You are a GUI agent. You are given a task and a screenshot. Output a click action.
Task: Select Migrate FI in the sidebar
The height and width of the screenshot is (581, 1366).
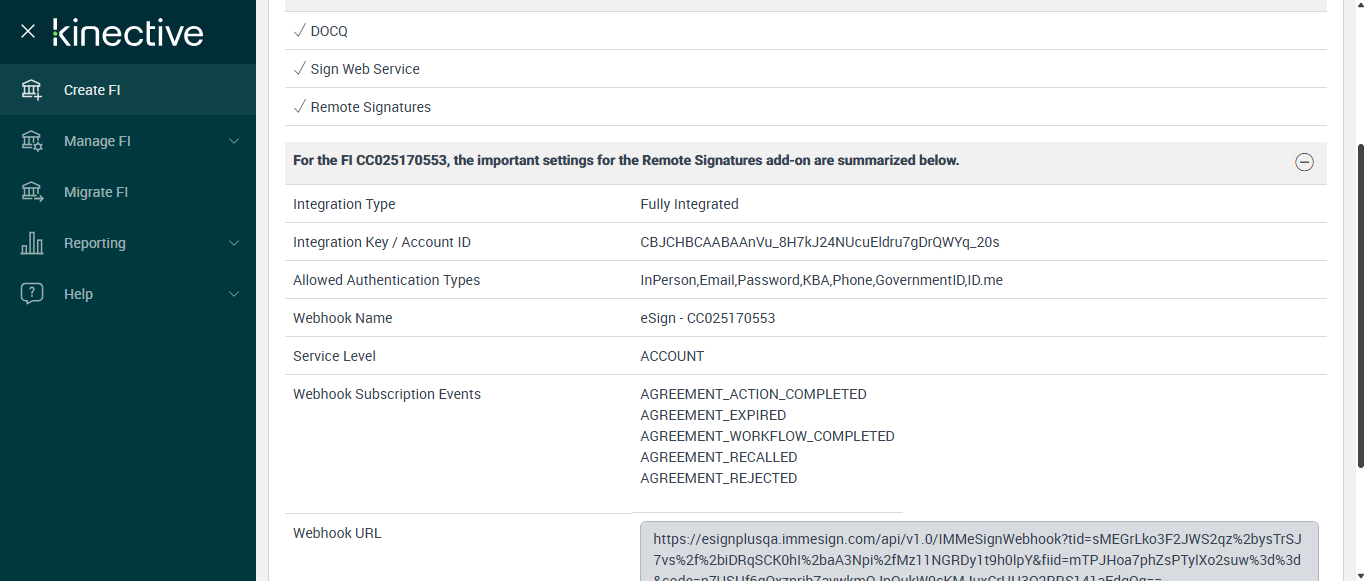click(96, 192)
